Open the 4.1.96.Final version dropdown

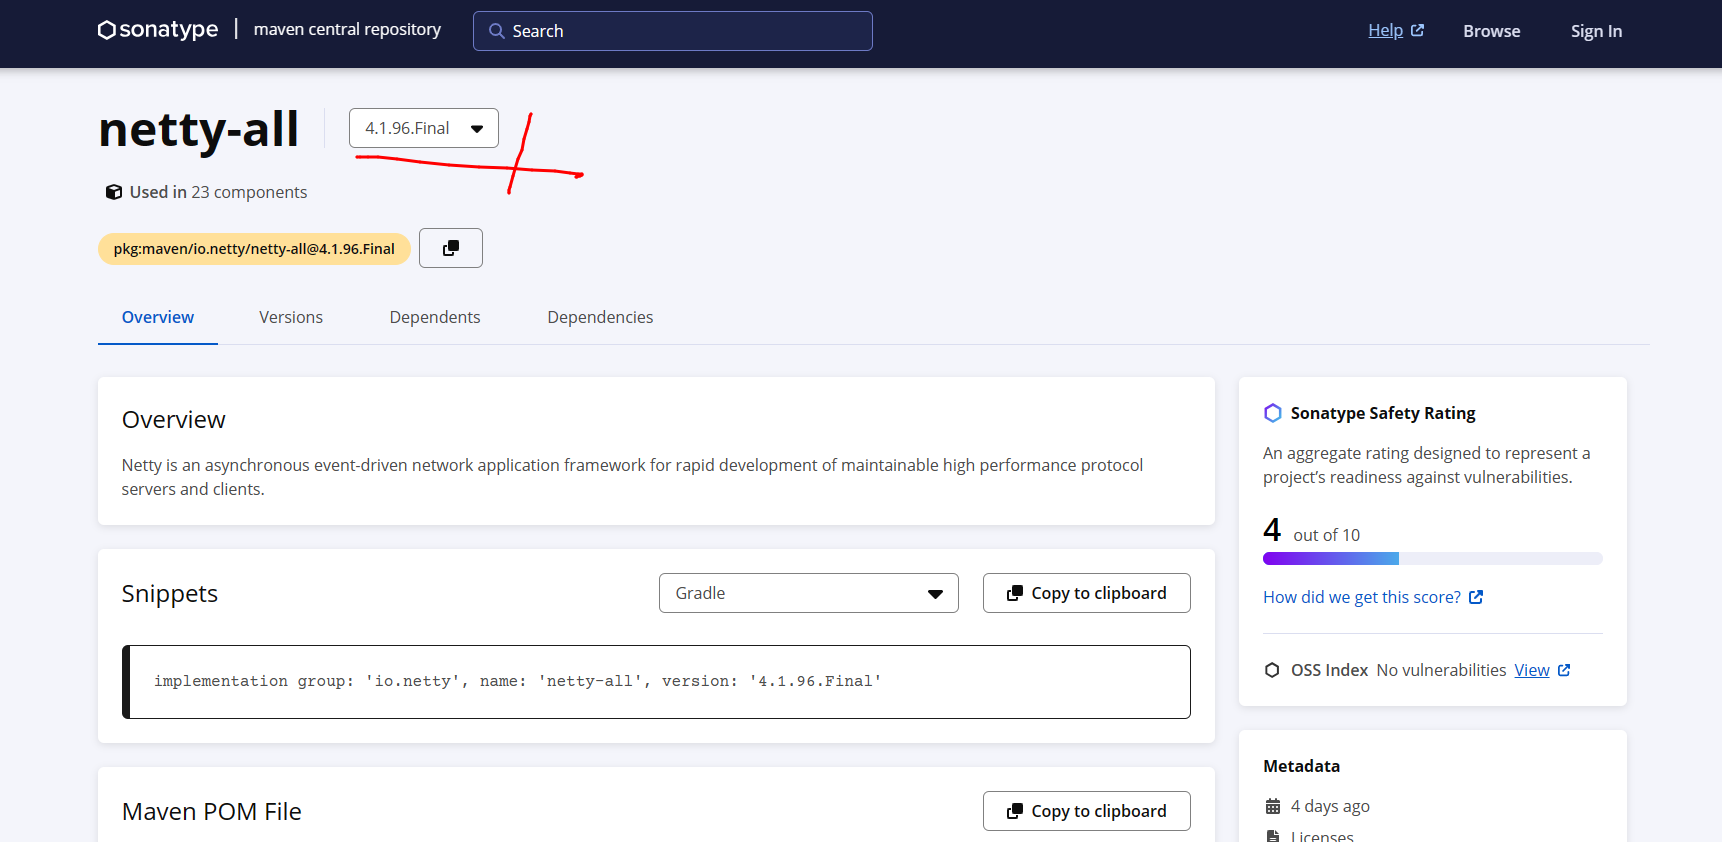coord(424,128)
